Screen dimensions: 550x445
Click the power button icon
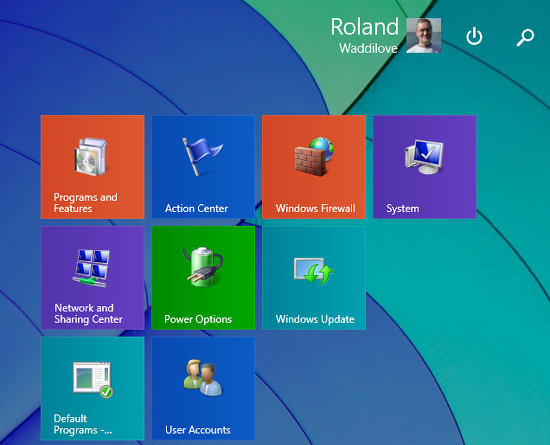coord(474,36)
